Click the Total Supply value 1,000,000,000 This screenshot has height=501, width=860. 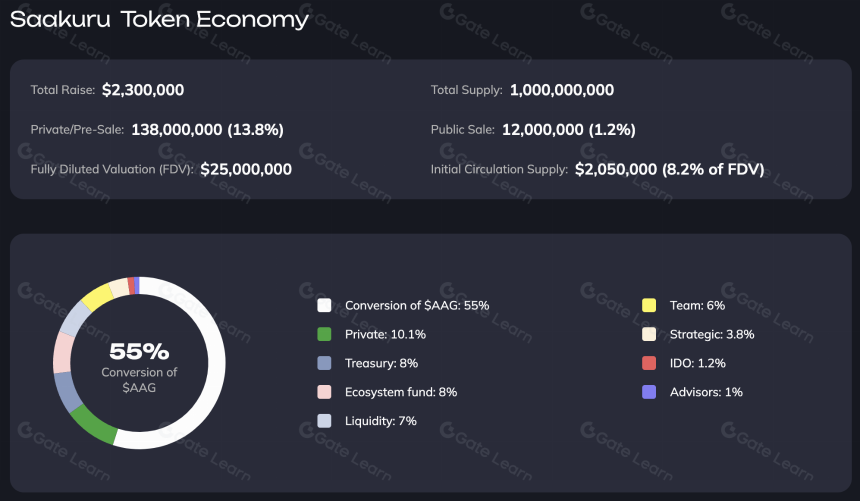[x=562, y=90]
